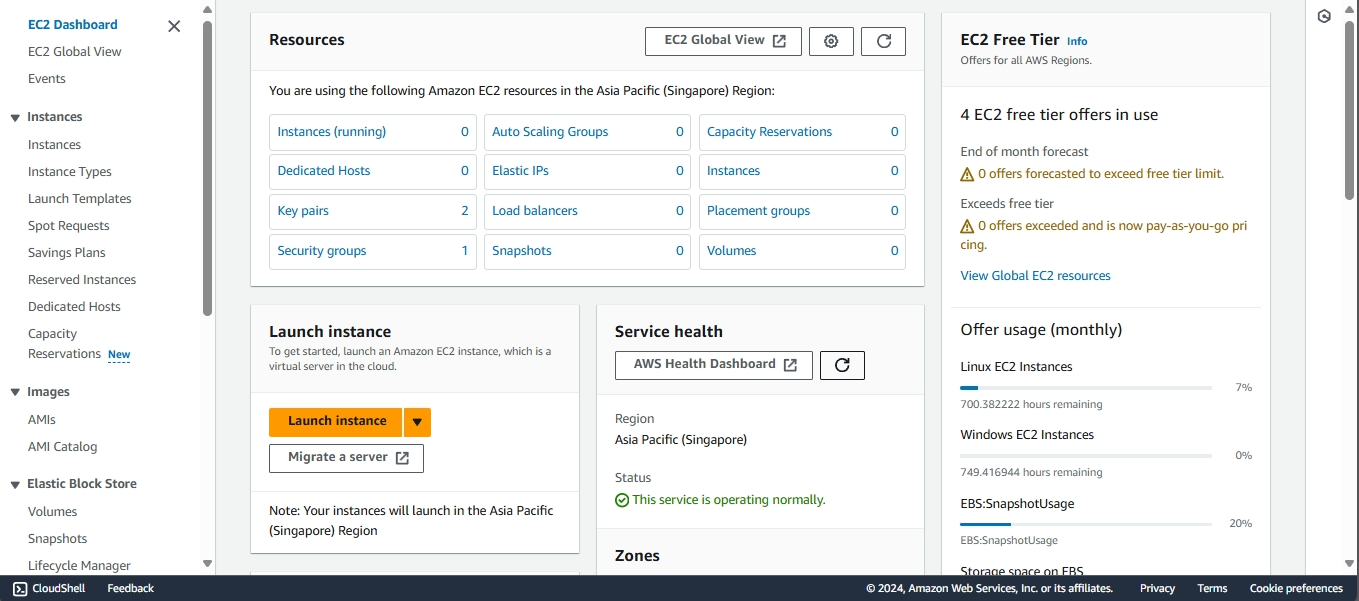Collapse the Elastic Block Store section
This screenshot has width=1359, height=601.
tap(15, 485)
